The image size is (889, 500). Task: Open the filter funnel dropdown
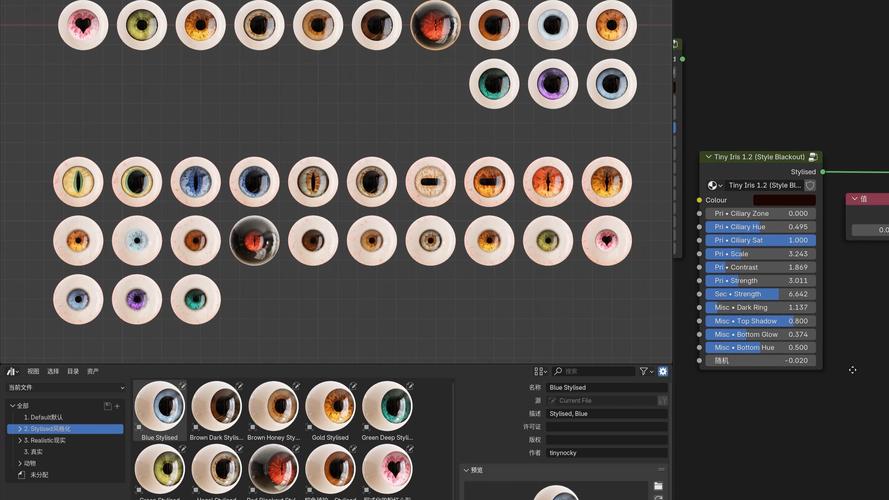point(646,371)
